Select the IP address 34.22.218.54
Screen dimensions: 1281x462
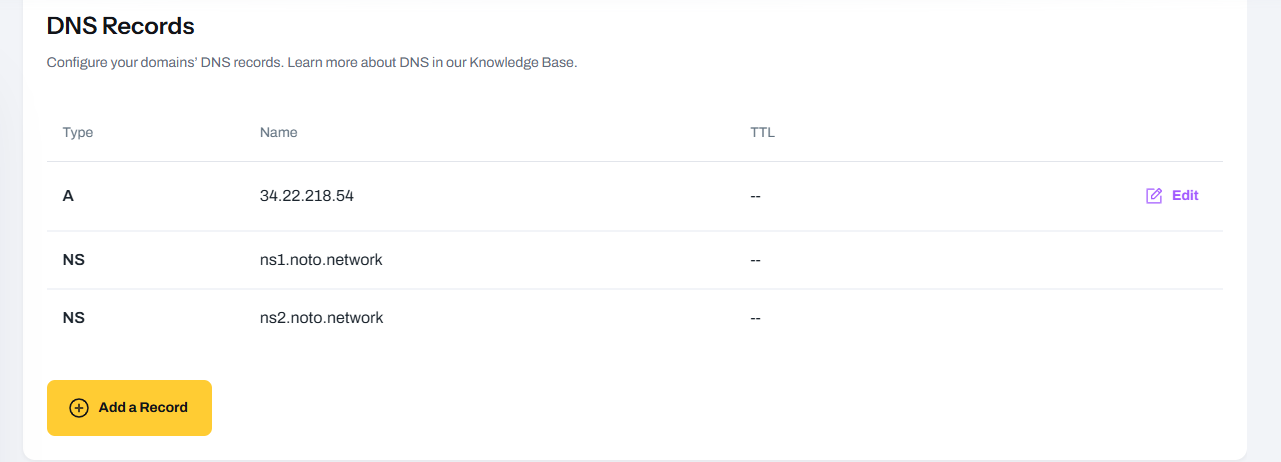coord(306,196)
